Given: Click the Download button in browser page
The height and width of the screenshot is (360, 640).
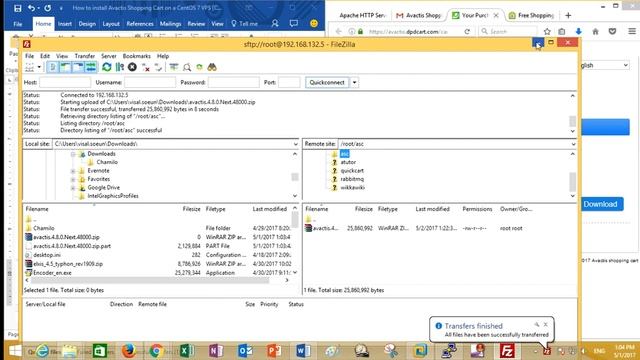Looking at the screenshot, I should (600, 204).
